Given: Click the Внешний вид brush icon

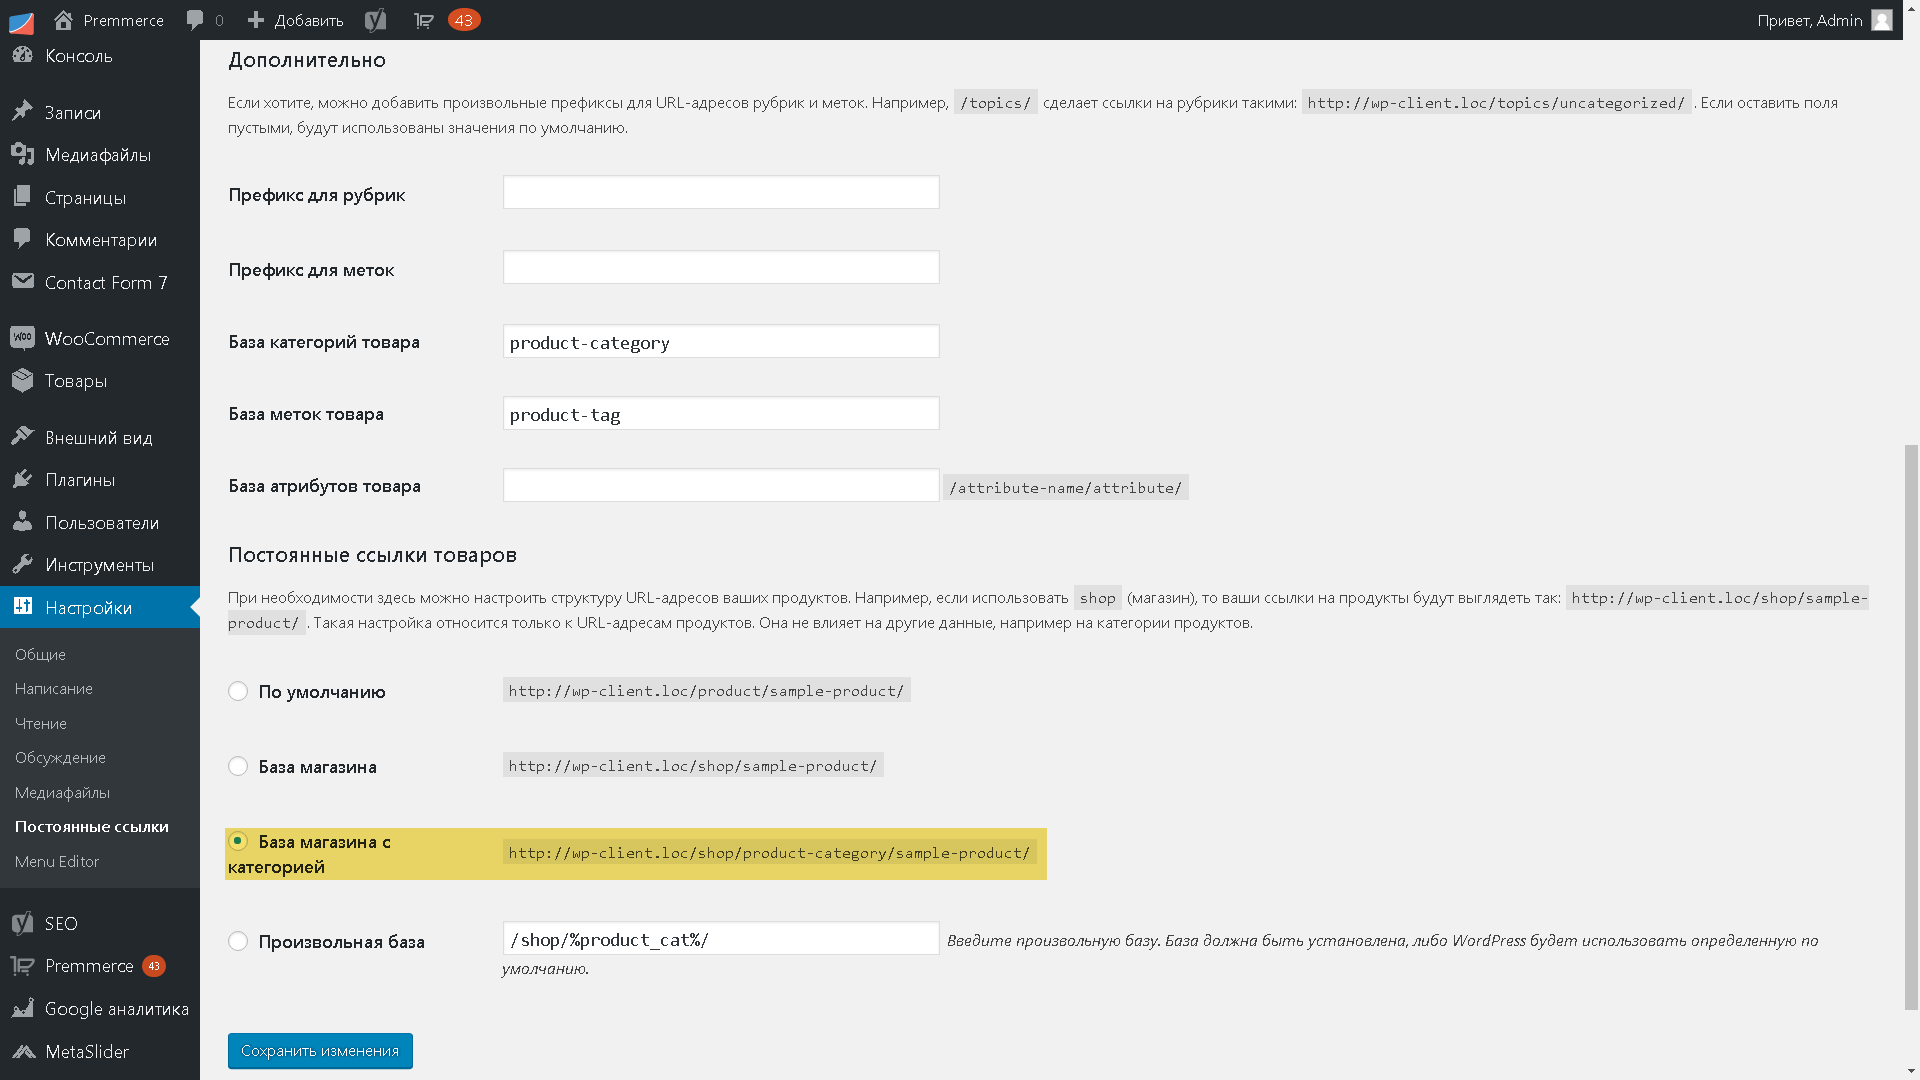Looking at the screenshot, I should (x=22, y=437).
